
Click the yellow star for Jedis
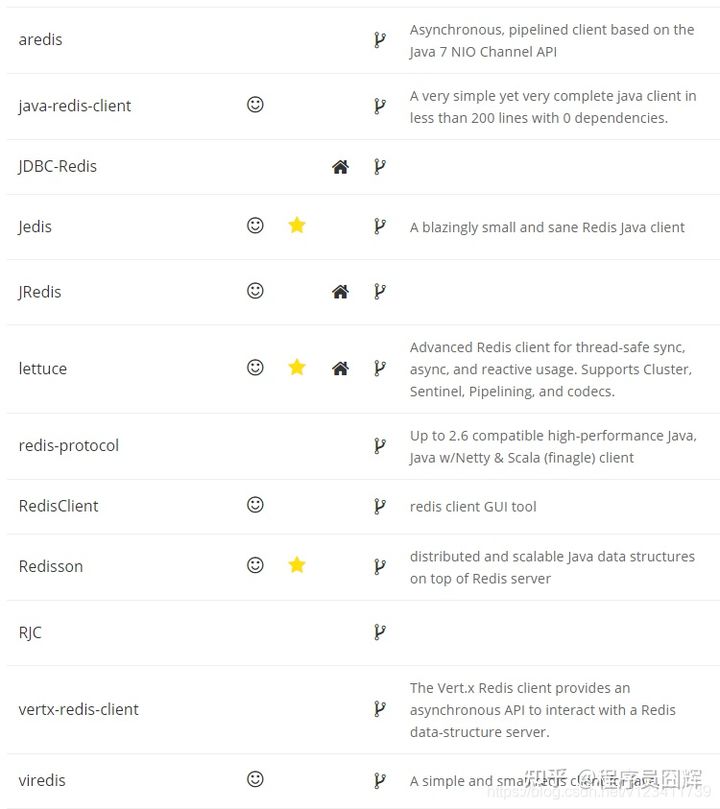[297, 226]
